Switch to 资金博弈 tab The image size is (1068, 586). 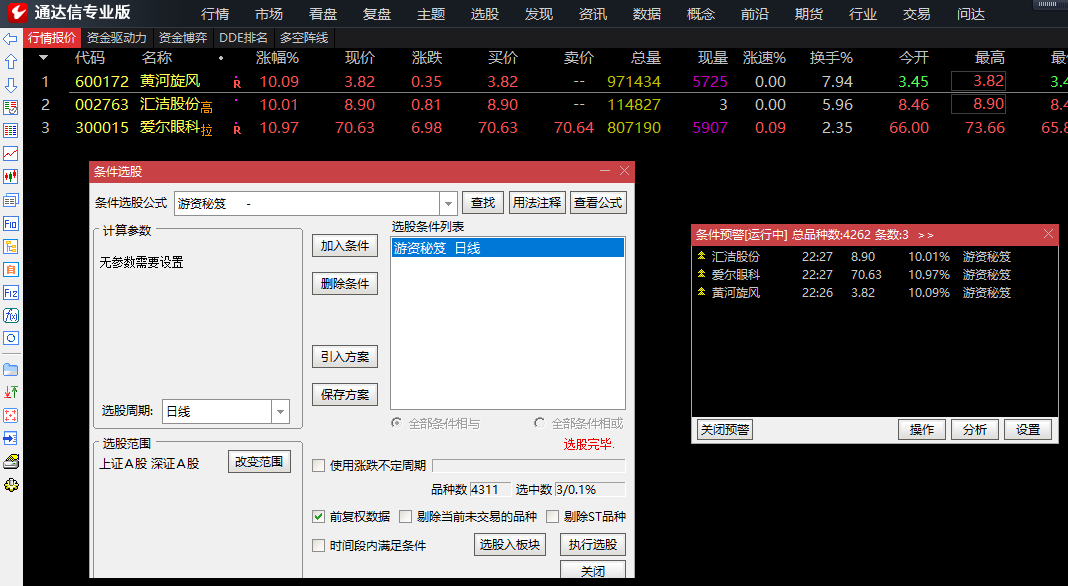click(183, 38)
